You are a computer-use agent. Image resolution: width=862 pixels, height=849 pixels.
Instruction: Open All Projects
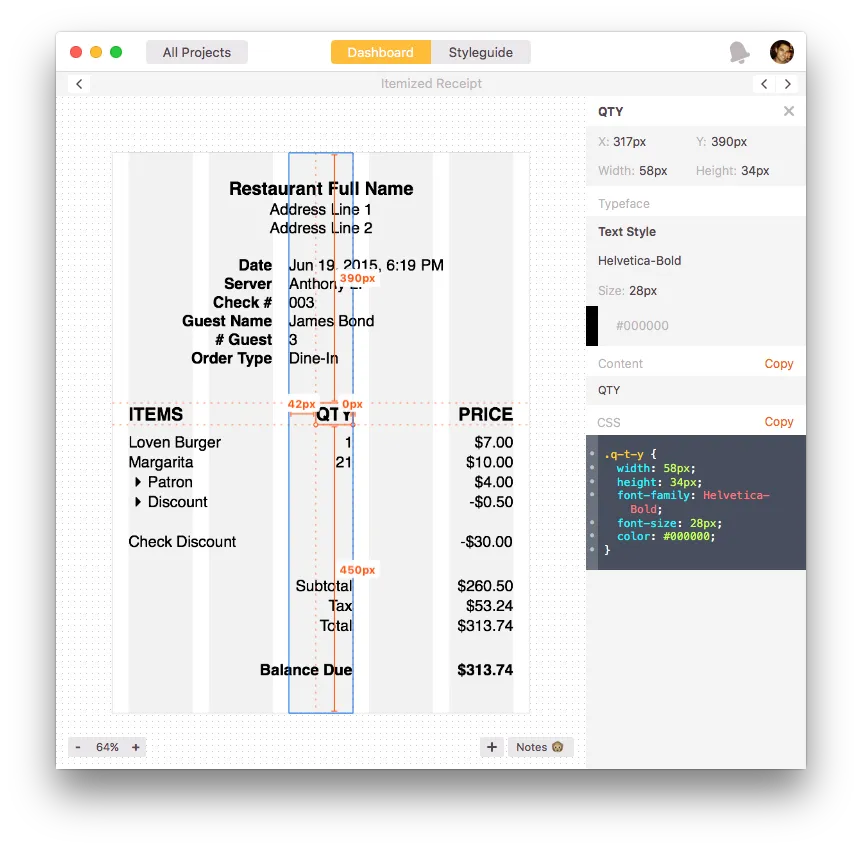pyautogui.click(x=197, y=52)
